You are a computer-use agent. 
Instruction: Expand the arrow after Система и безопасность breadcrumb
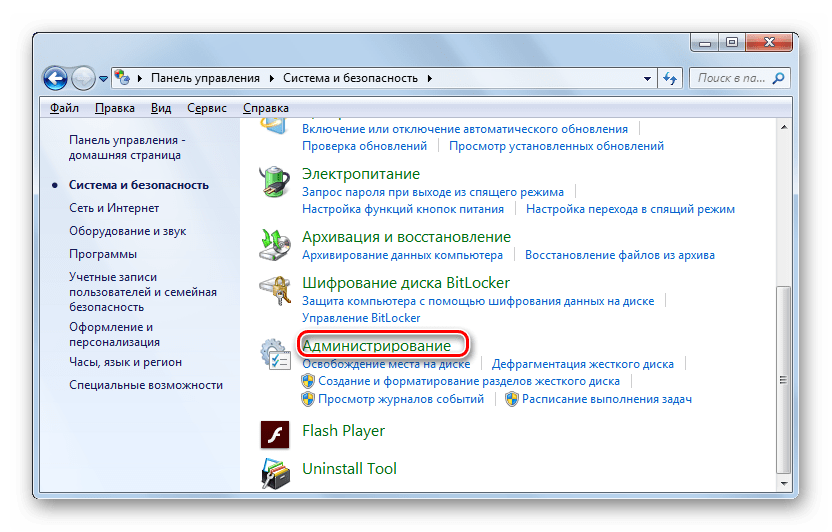point(430,79)
